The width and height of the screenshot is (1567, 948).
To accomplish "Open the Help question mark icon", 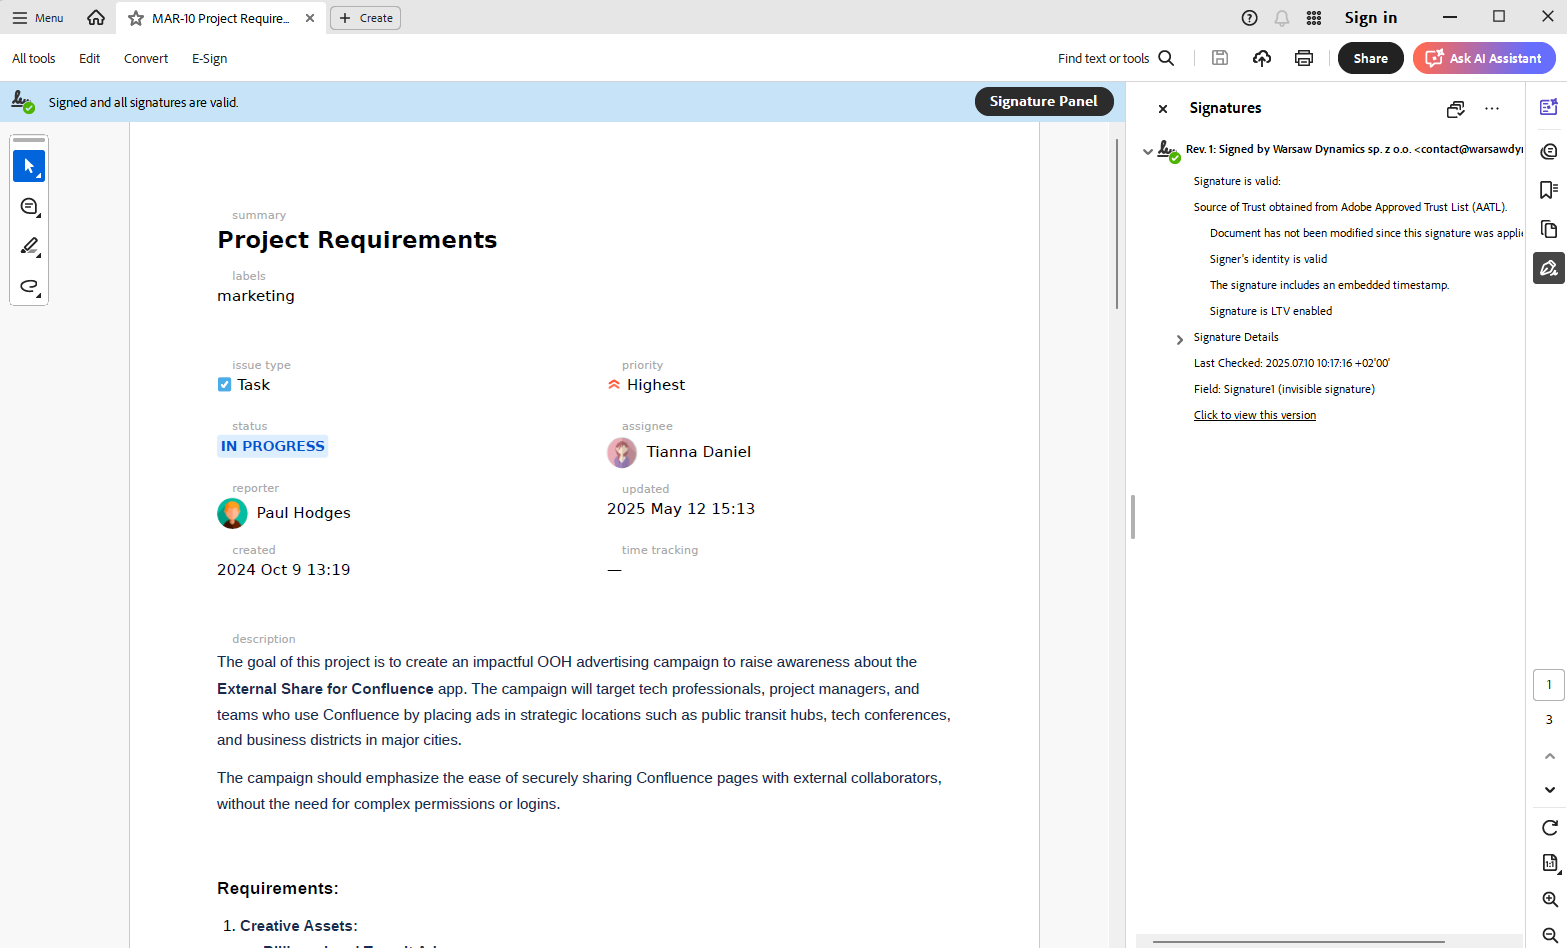I will click(x=1250, y=18).
